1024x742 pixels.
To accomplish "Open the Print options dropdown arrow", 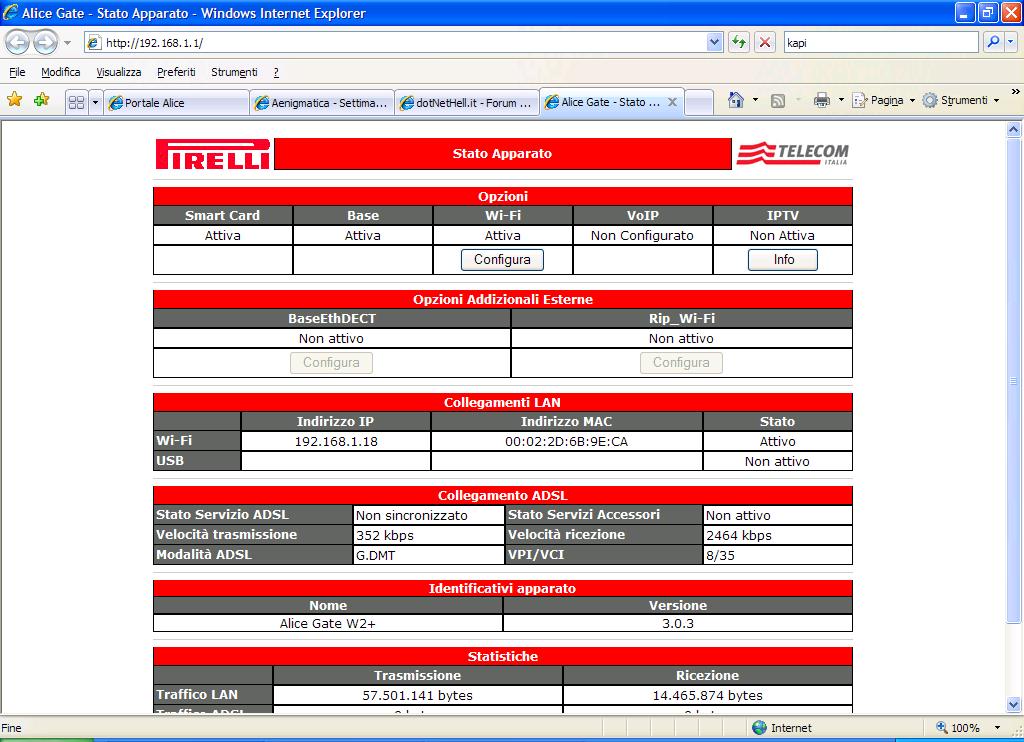I will tap(840, 100).
